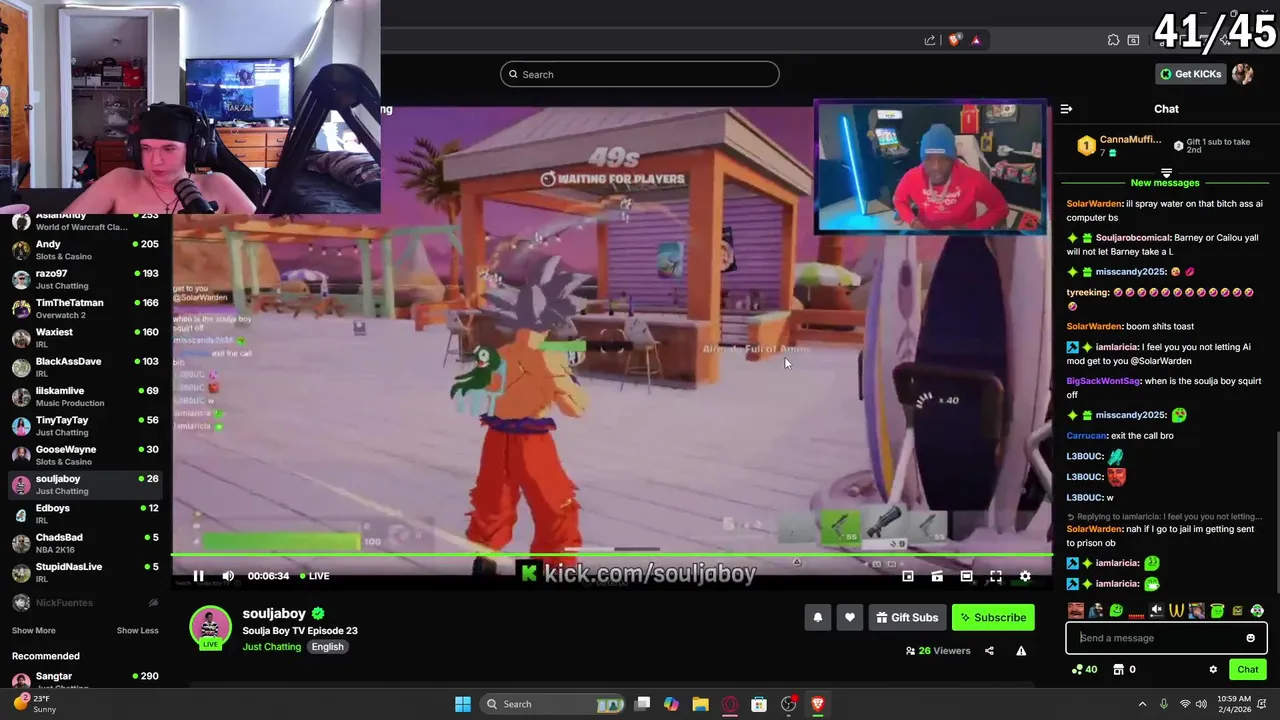Open the Just Chatting category link
The height and width of the screenshot is (720, 1280).
(x=271, y=647)
